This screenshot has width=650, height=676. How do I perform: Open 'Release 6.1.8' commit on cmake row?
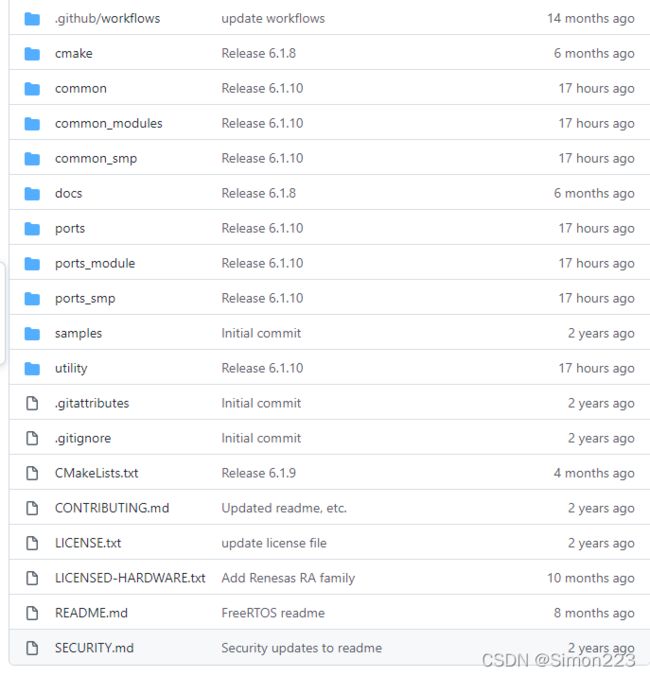pyautogui.click(x=259, y=53)
